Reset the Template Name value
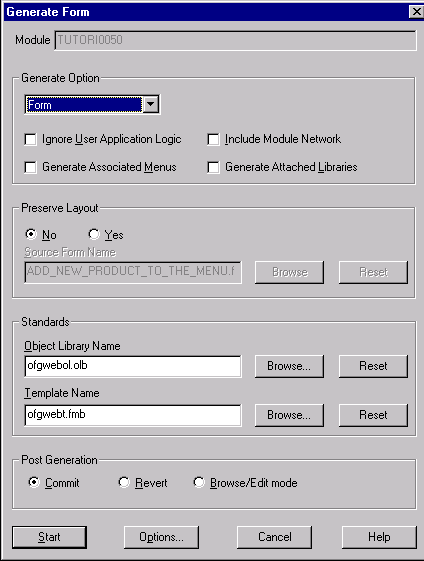Image resolution: width=424 pixels, height=561 pixels. pyautogui.click(x=373, y=415)
